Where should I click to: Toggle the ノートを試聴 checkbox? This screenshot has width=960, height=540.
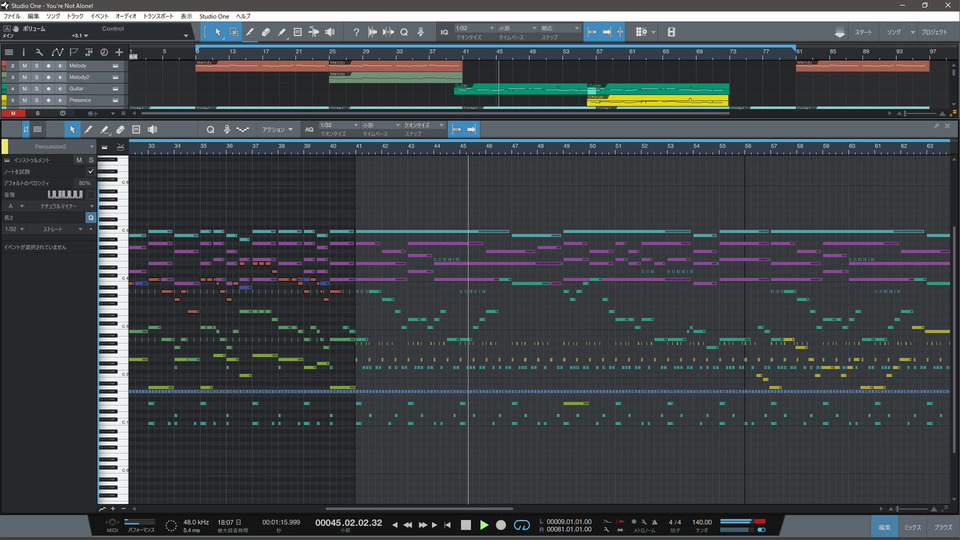click(90, 171)
